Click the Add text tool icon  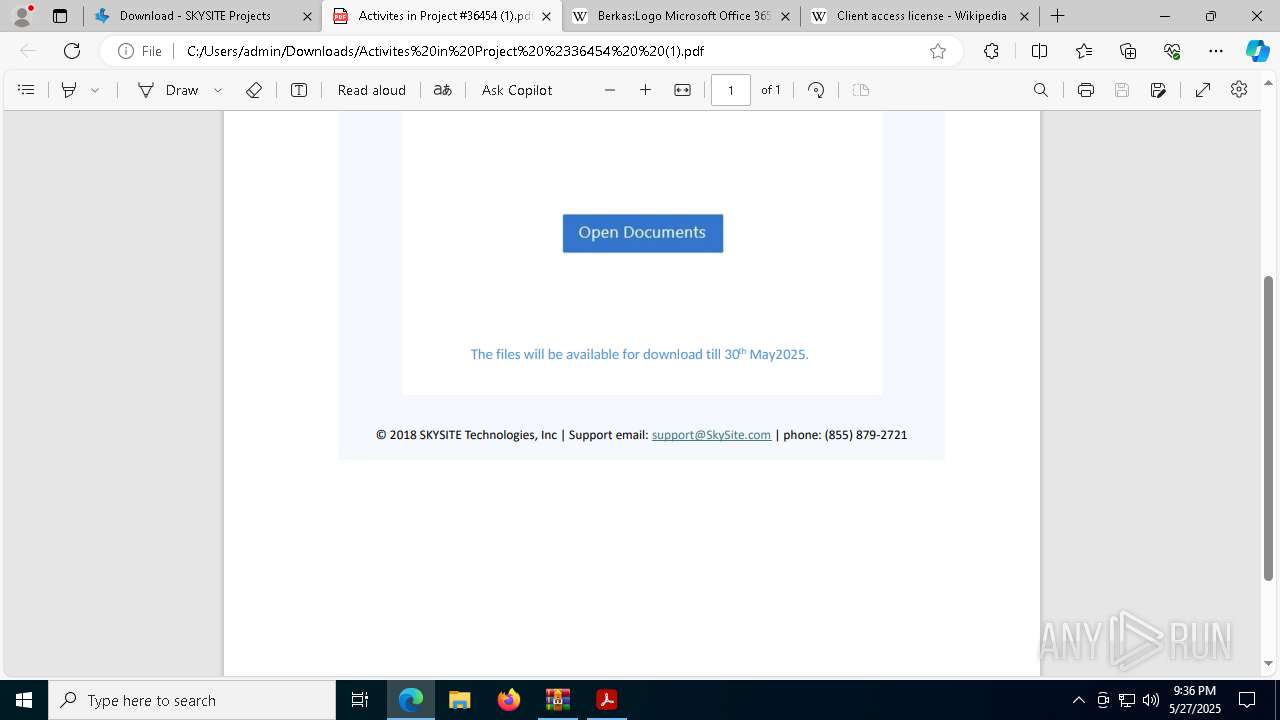click(x=299, y=90)
